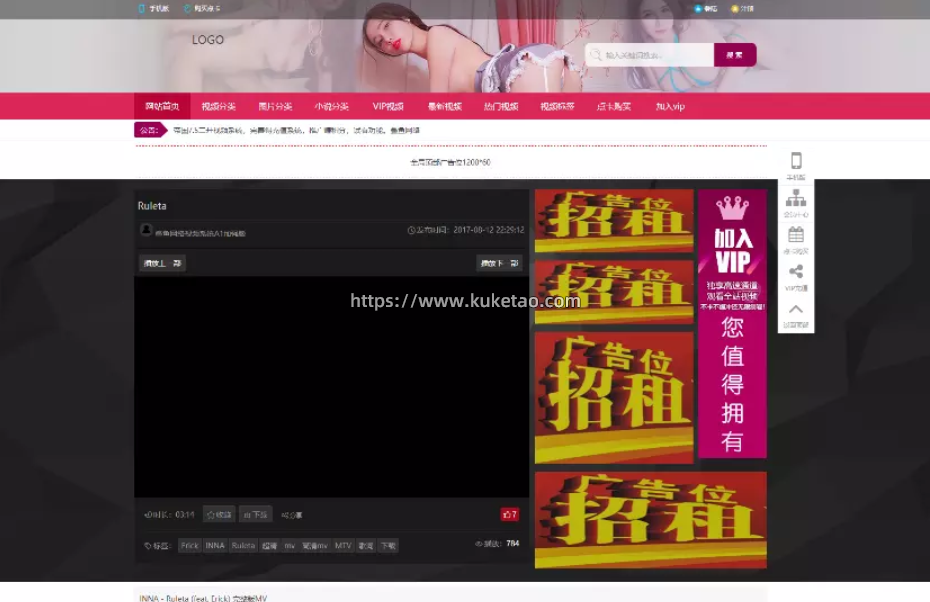The height and width of the screenshot is (602, 930).
Task: Click the duration 03:14 text
Action: click(184, 515)
